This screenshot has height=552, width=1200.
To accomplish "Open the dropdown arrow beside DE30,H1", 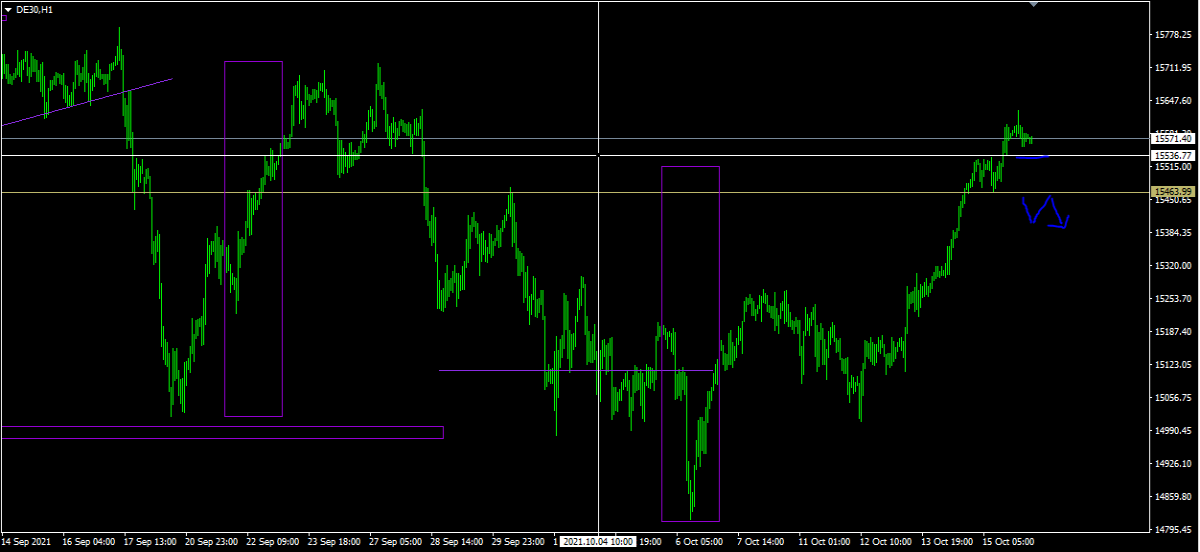I will (8, 8).
